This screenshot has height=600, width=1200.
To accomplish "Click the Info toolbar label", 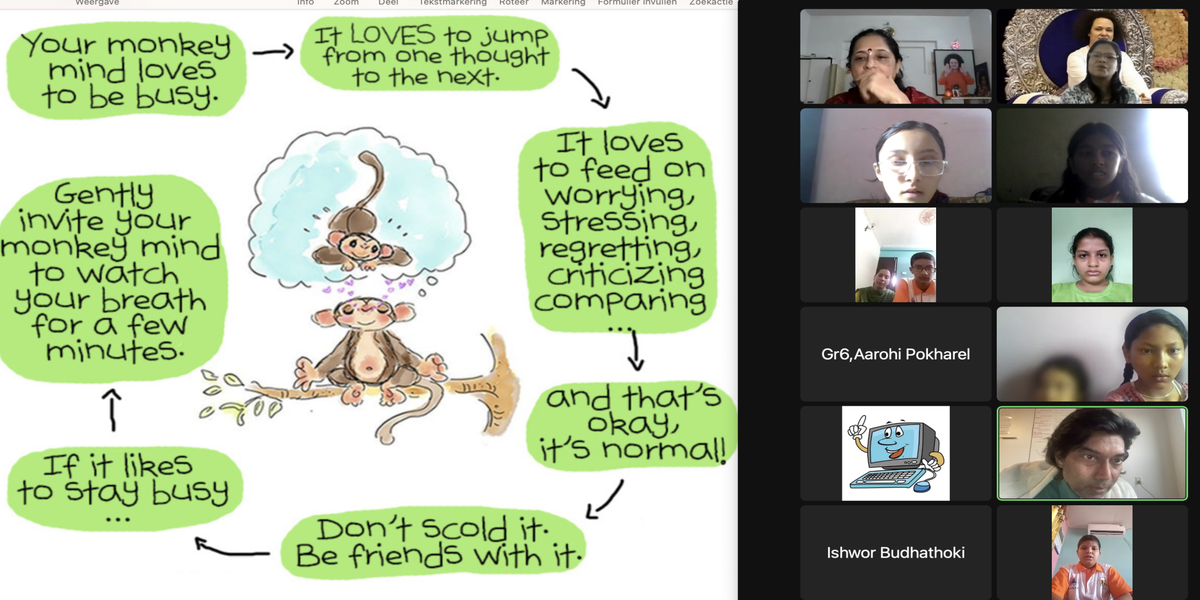I will [x=306, y=3].
